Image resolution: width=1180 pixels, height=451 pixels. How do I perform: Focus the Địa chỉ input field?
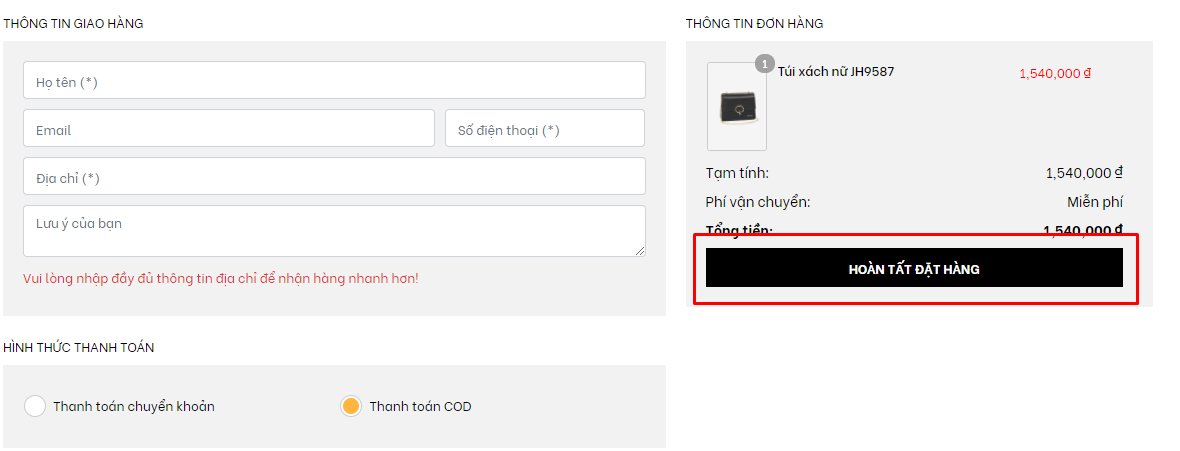(334, 176)
